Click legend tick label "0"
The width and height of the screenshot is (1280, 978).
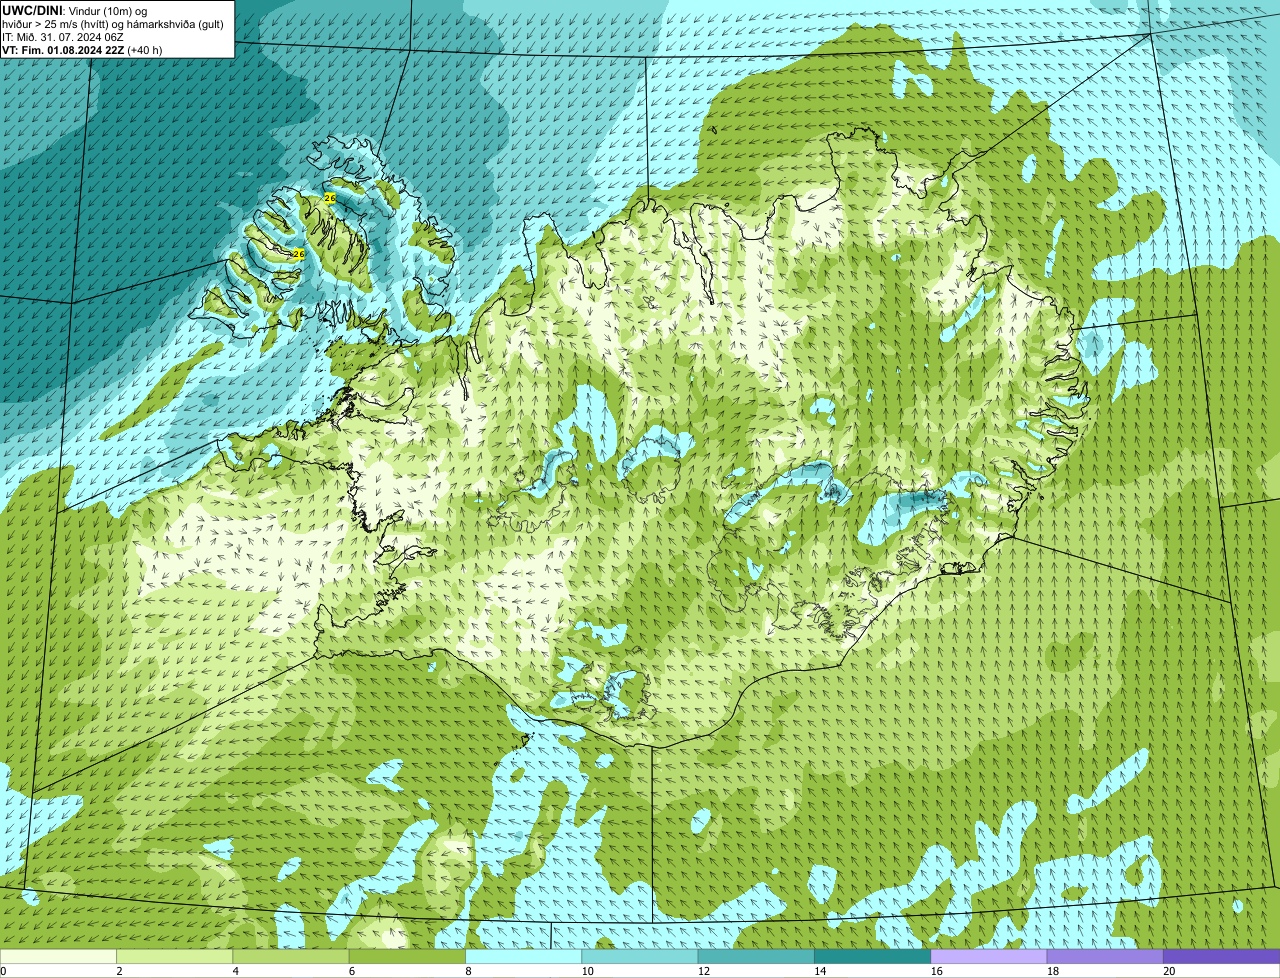[x=4, y=971]
